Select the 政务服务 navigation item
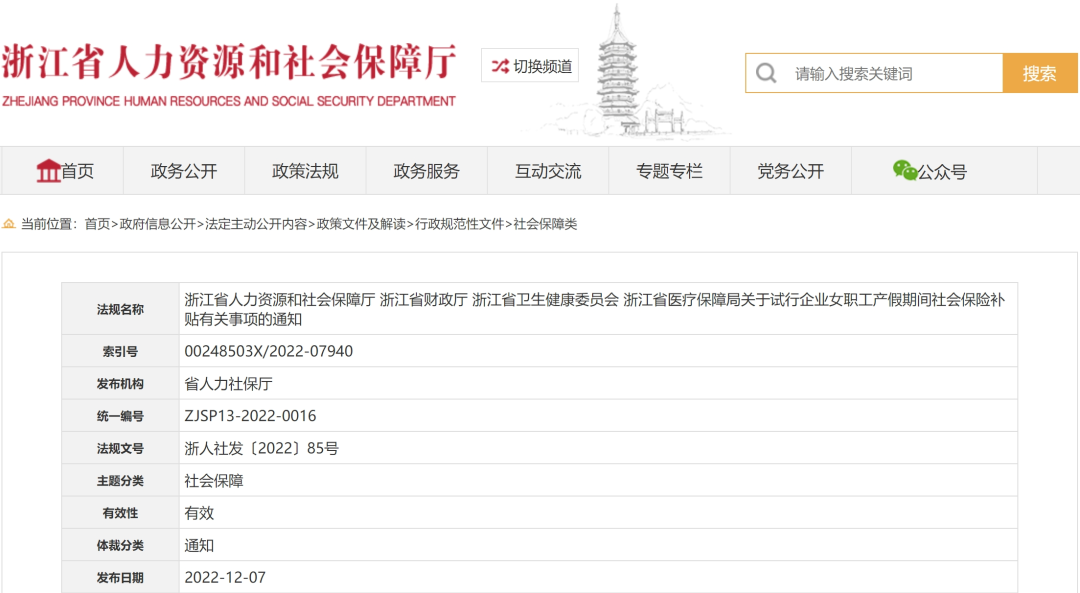This screenshot has width=1080, height=593. click(427, 171)
